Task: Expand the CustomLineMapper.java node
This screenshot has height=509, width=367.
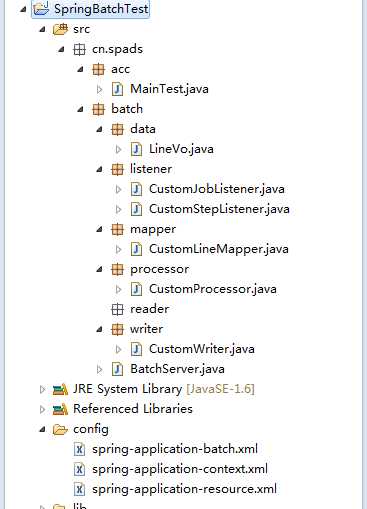Action: pos(118,249)
